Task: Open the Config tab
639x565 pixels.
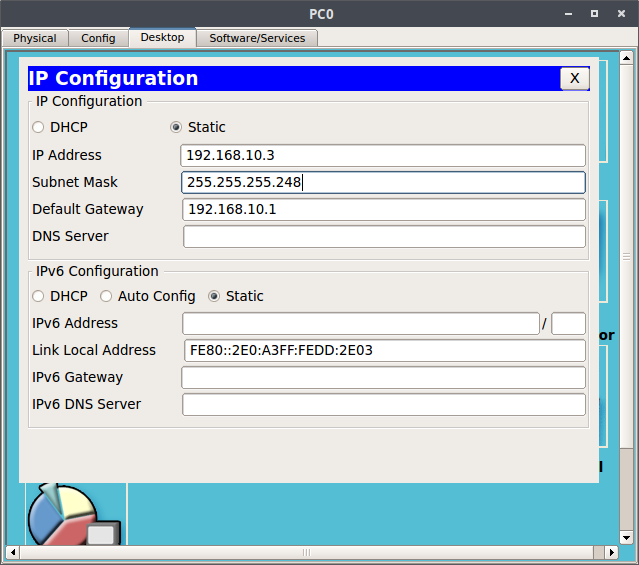Action: (98, 38)
